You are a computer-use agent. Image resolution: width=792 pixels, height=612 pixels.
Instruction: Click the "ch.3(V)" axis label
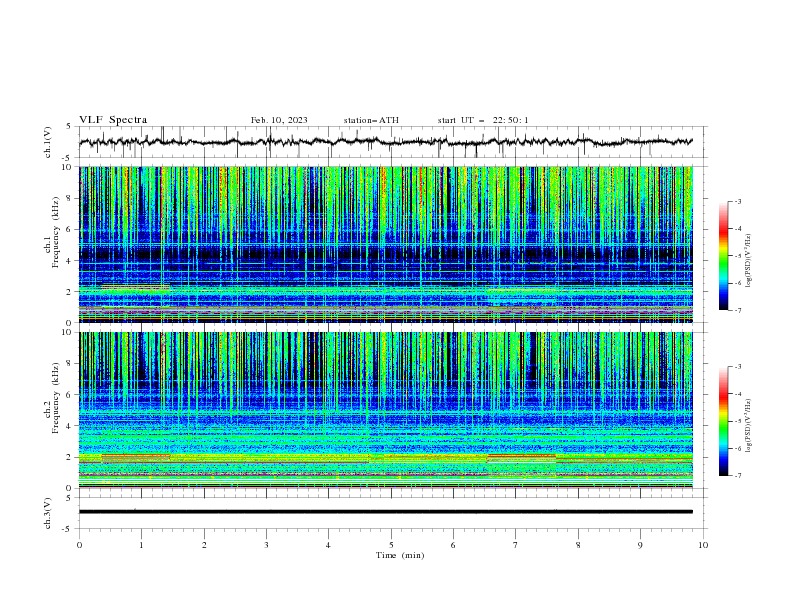click(48, 513)
